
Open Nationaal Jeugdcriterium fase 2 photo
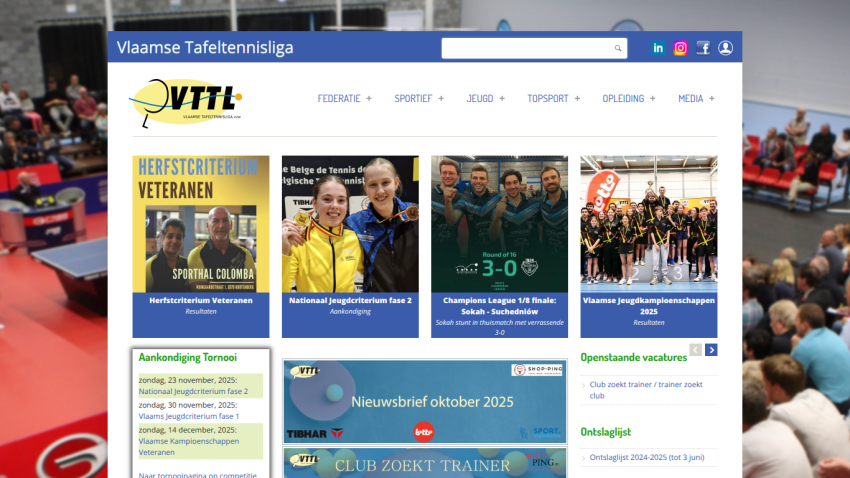(350, 224)
